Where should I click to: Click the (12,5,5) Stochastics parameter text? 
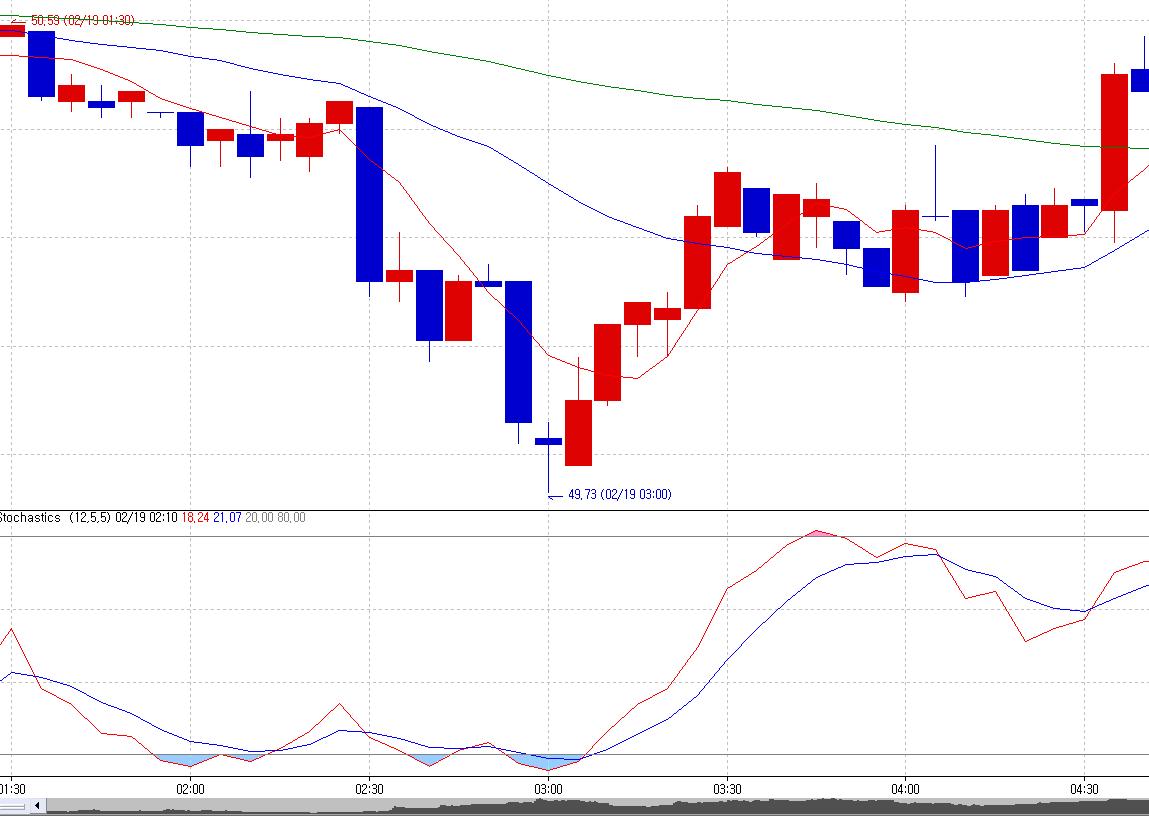pyautogui.click(x=90, y=518)
